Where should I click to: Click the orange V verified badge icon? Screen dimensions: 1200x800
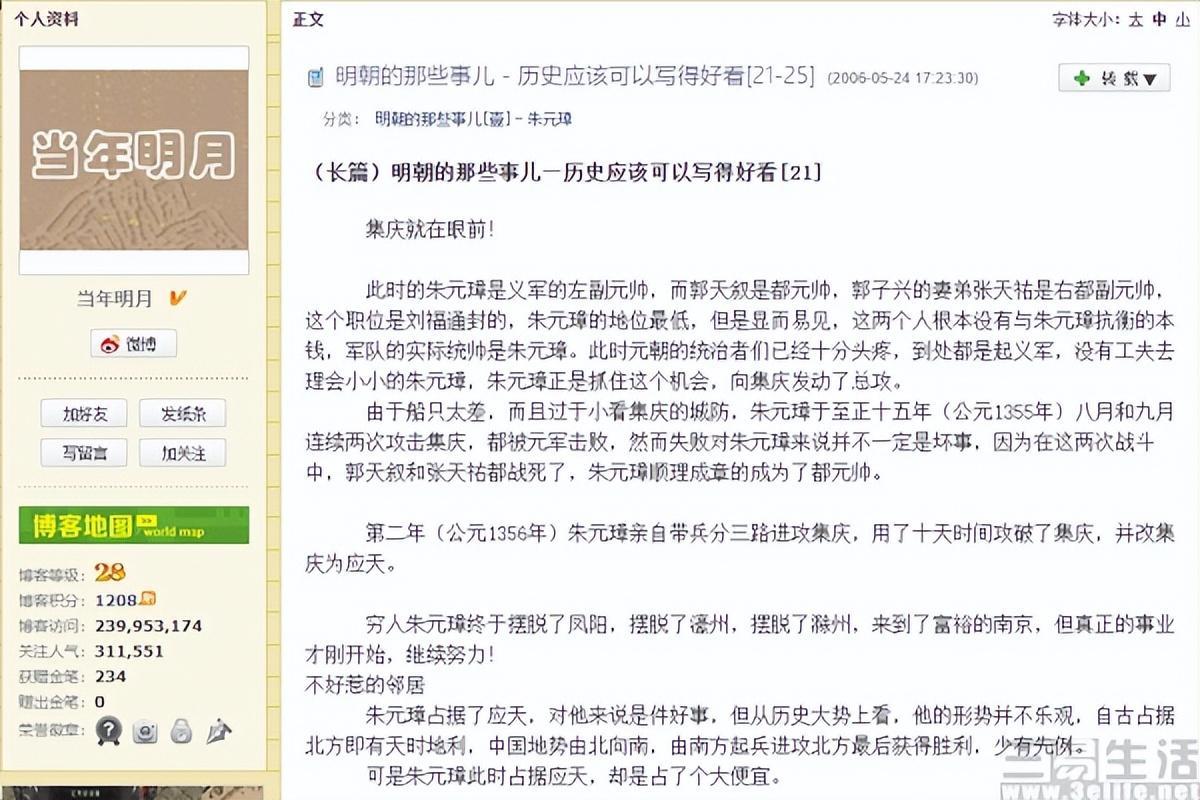pyautogui.click(x=177, y=297)
